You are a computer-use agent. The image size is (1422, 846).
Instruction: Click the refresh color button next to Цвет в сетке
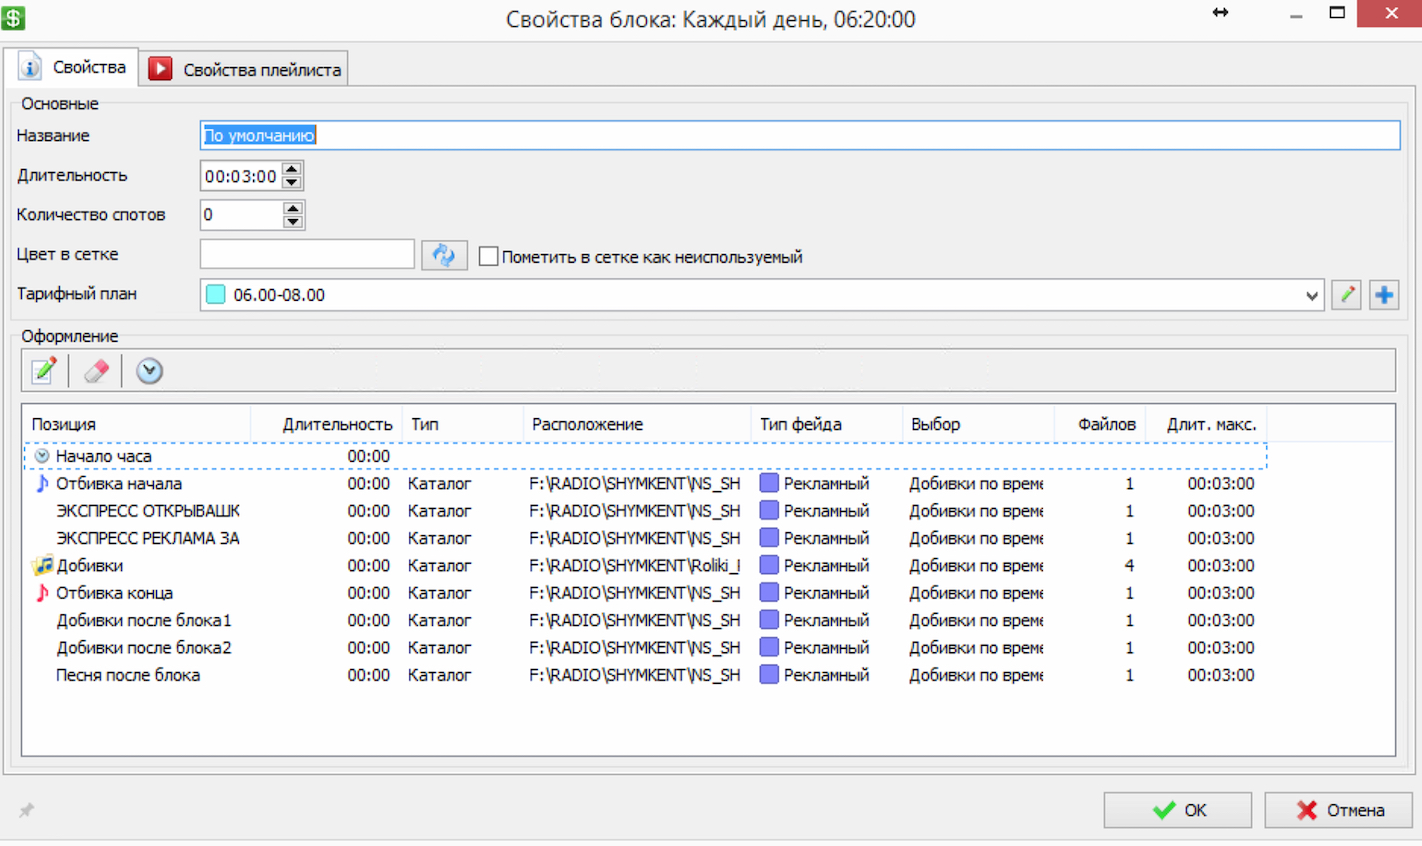[444, 255]
